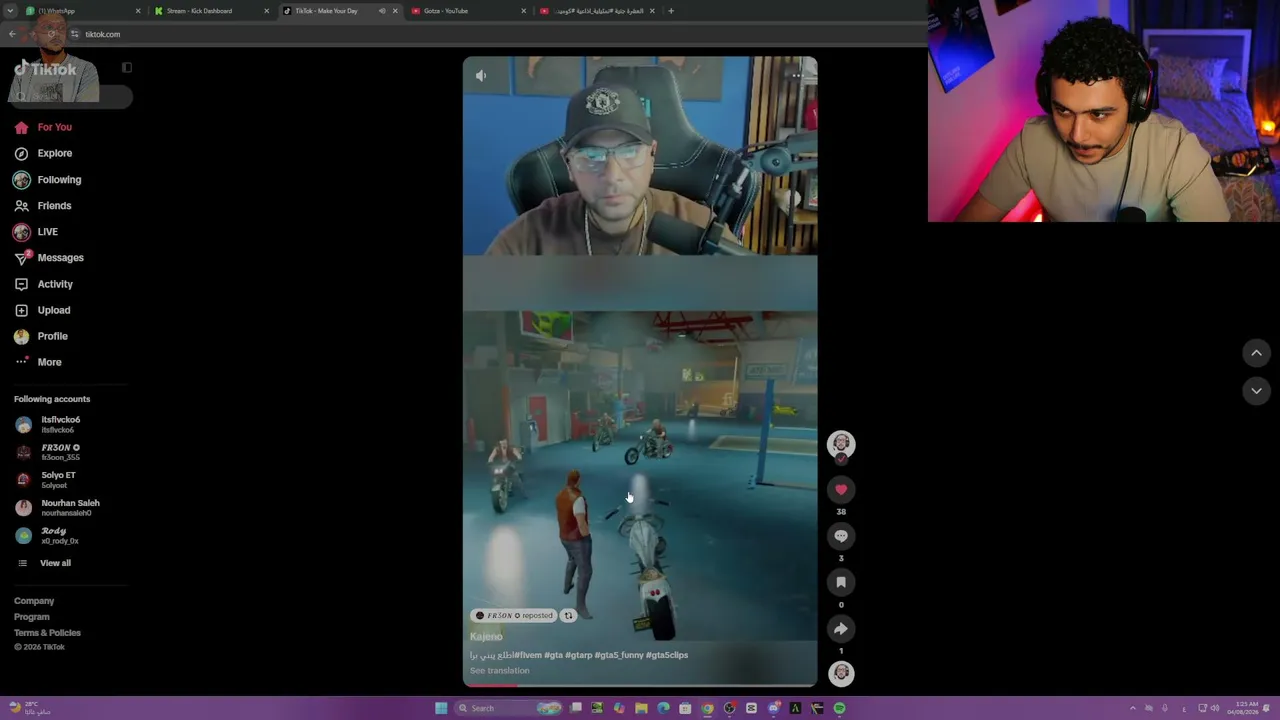The height and width of the screenshot is (720, 1280).
Task: Open CapCut from the taskbar
Action: tap(751, 708)
